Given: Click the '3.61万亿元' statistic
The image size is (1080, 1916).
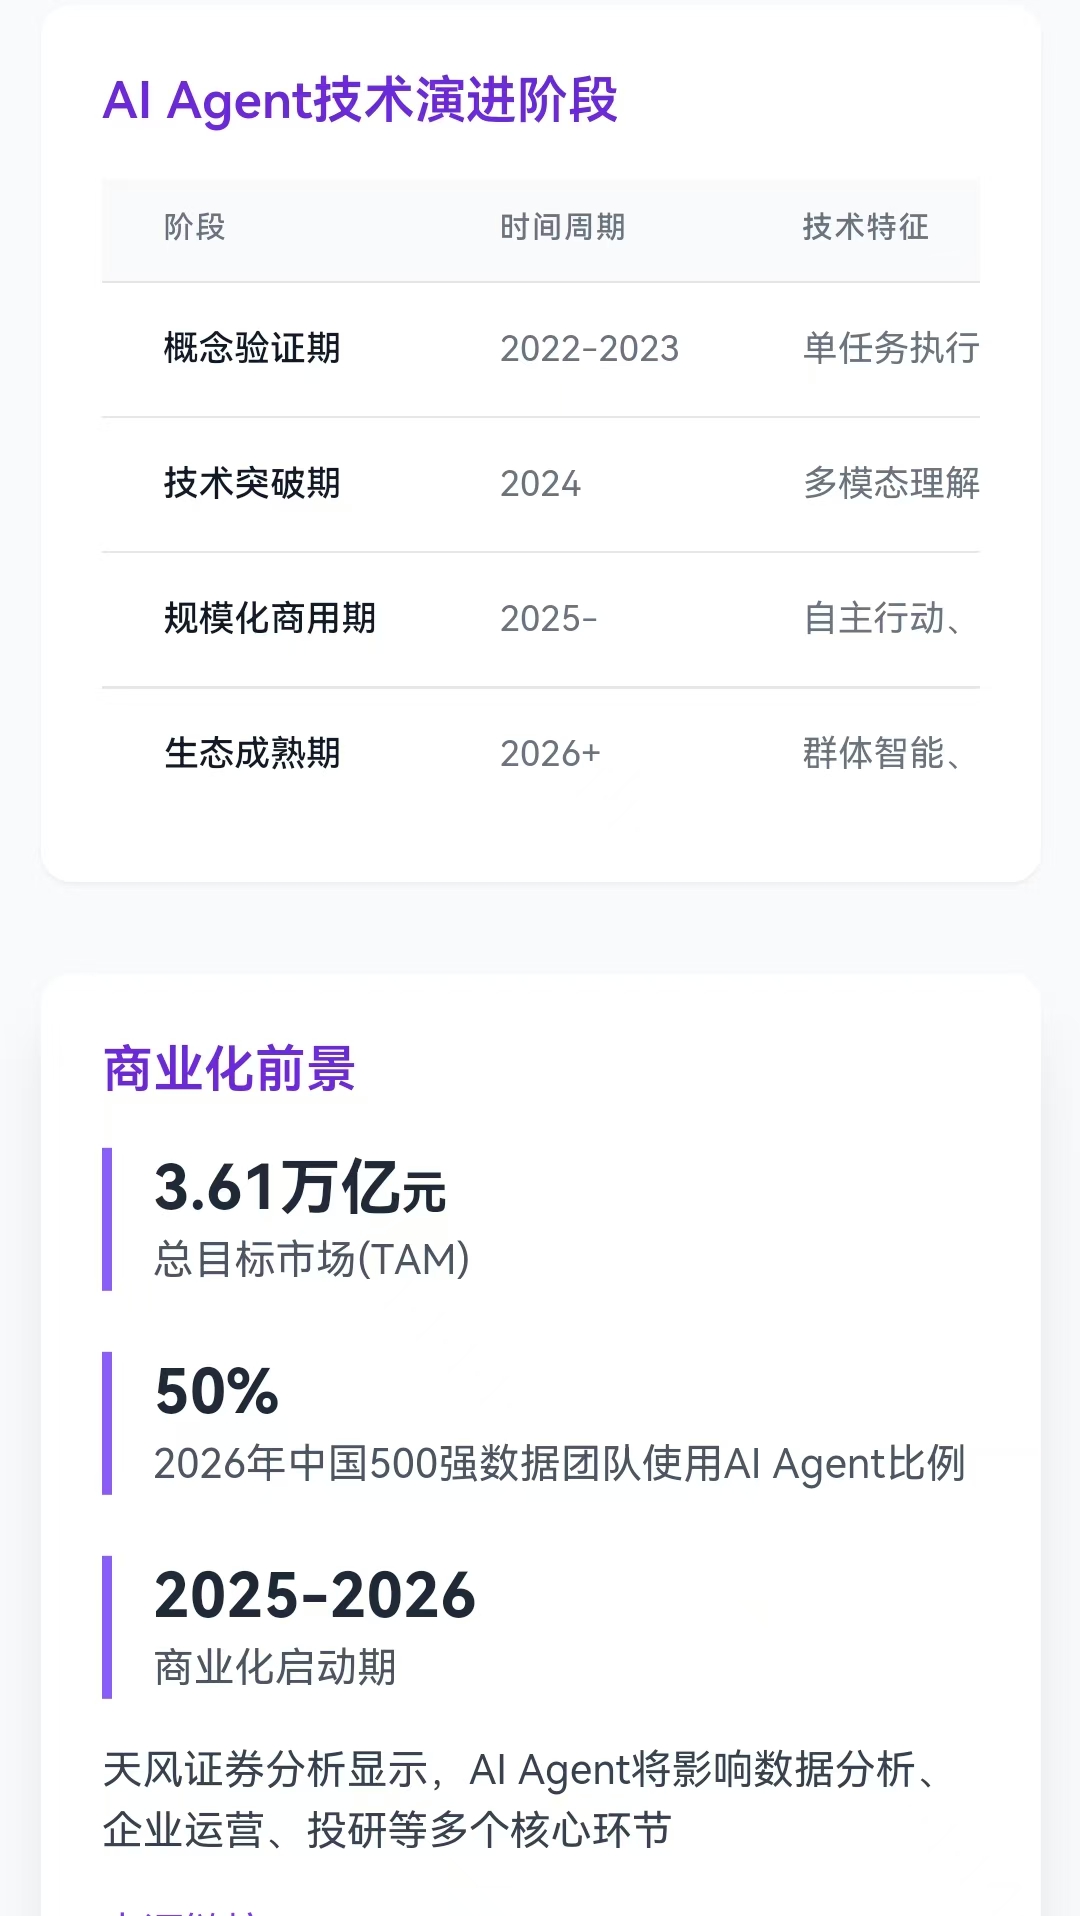Looking at the screenshot, I should [300, 1188].
